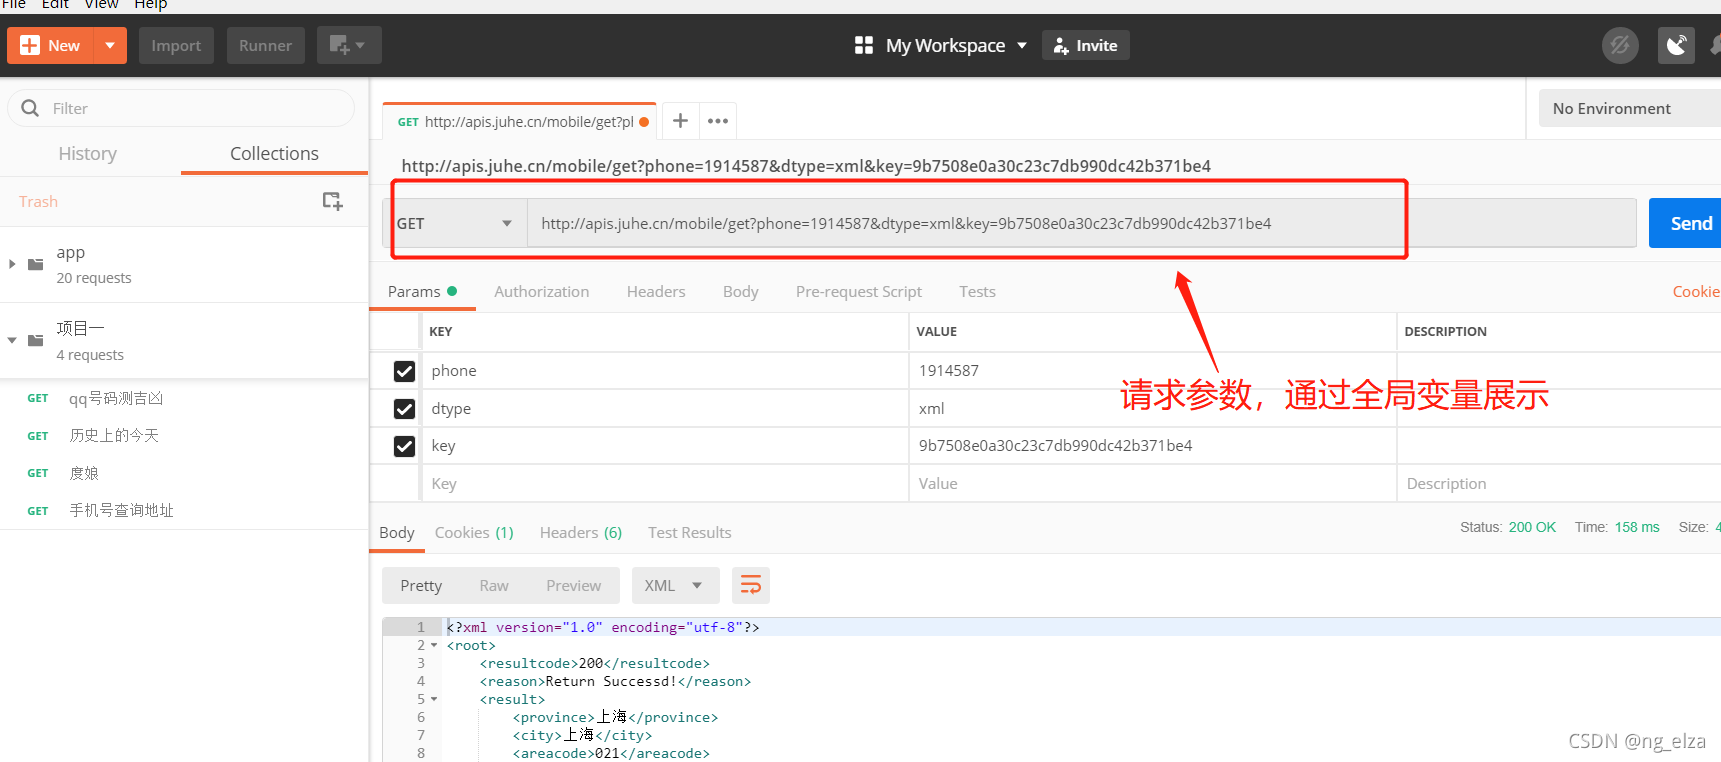Open the XML format dropdown

(x=674, y=586)
